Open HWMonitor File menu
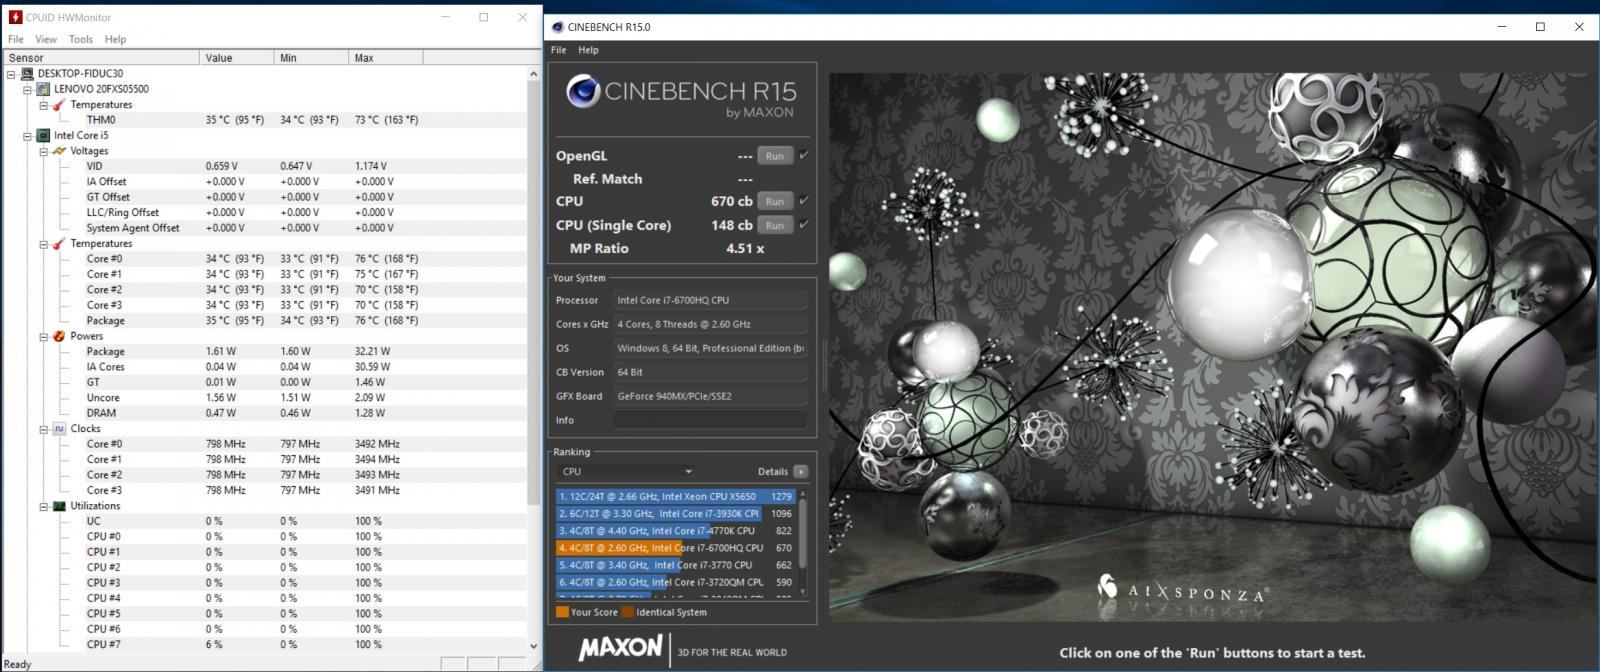The height and width of the screenshot is (672, 1600). [16, 39]
